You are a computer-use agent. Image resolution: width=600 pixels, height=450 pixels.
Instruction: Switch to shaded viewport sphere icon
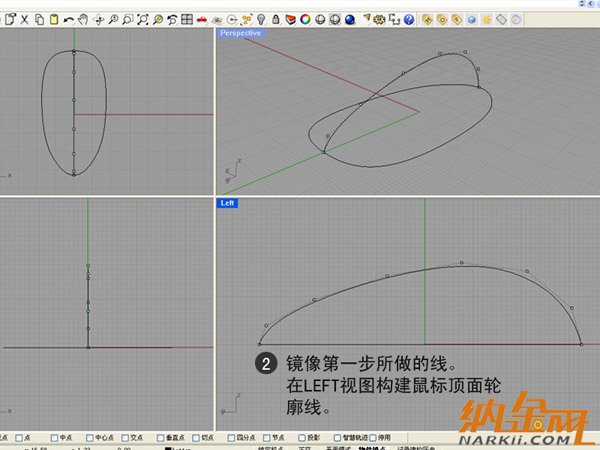(x=320, y=19)
